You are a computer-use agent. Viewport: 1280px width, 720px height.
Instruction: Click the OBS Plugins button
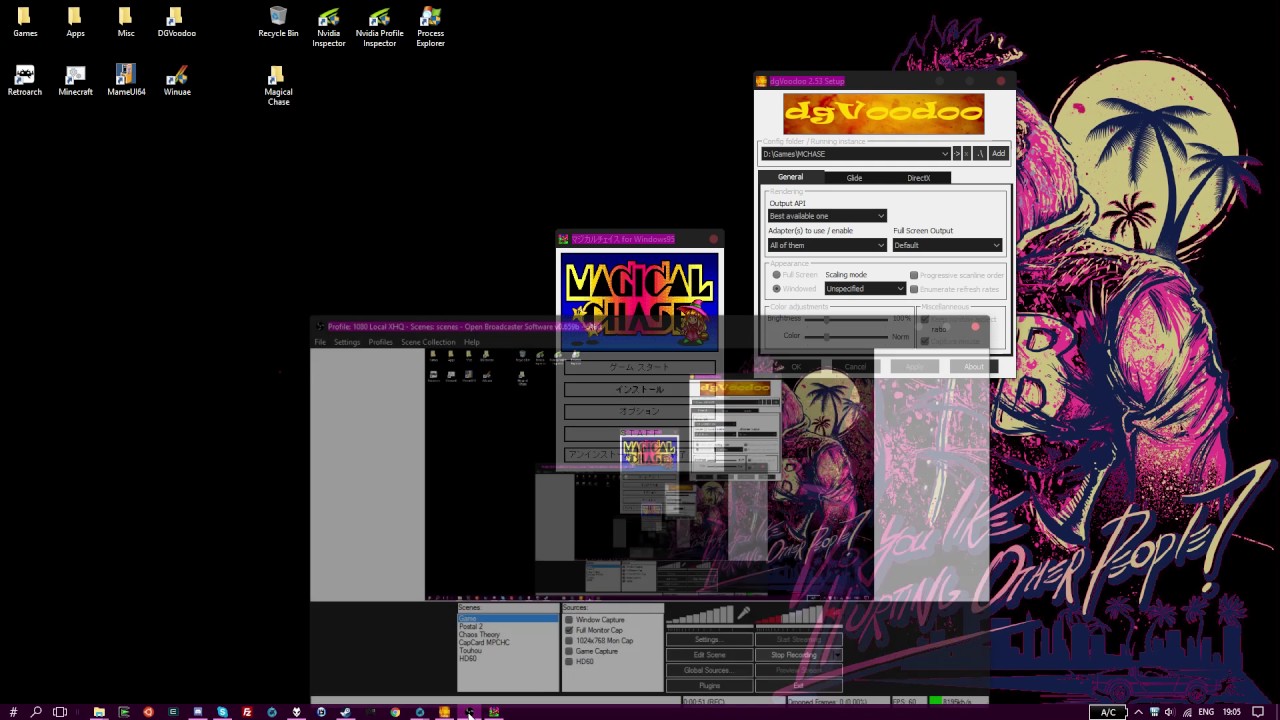point(708,686)
